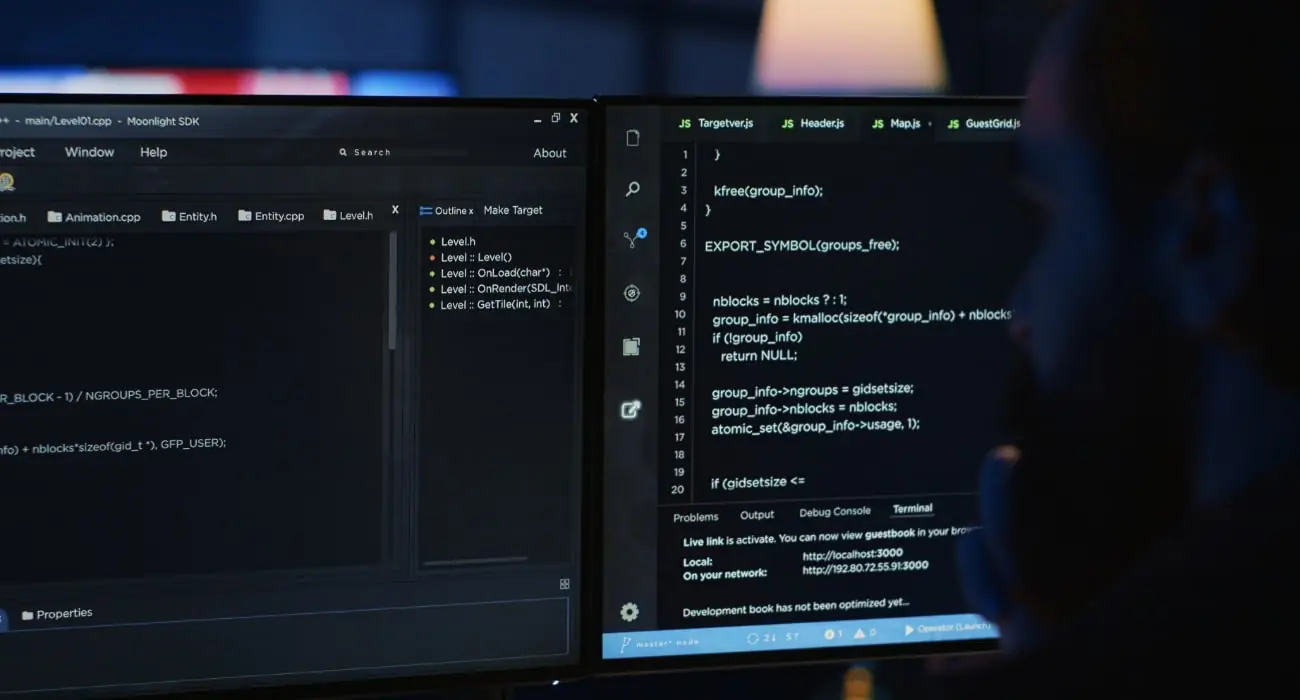This screenshot has height=700, width=1300.
Task: Click the Animation.cpp file icon
Action: tap(55, 216)
